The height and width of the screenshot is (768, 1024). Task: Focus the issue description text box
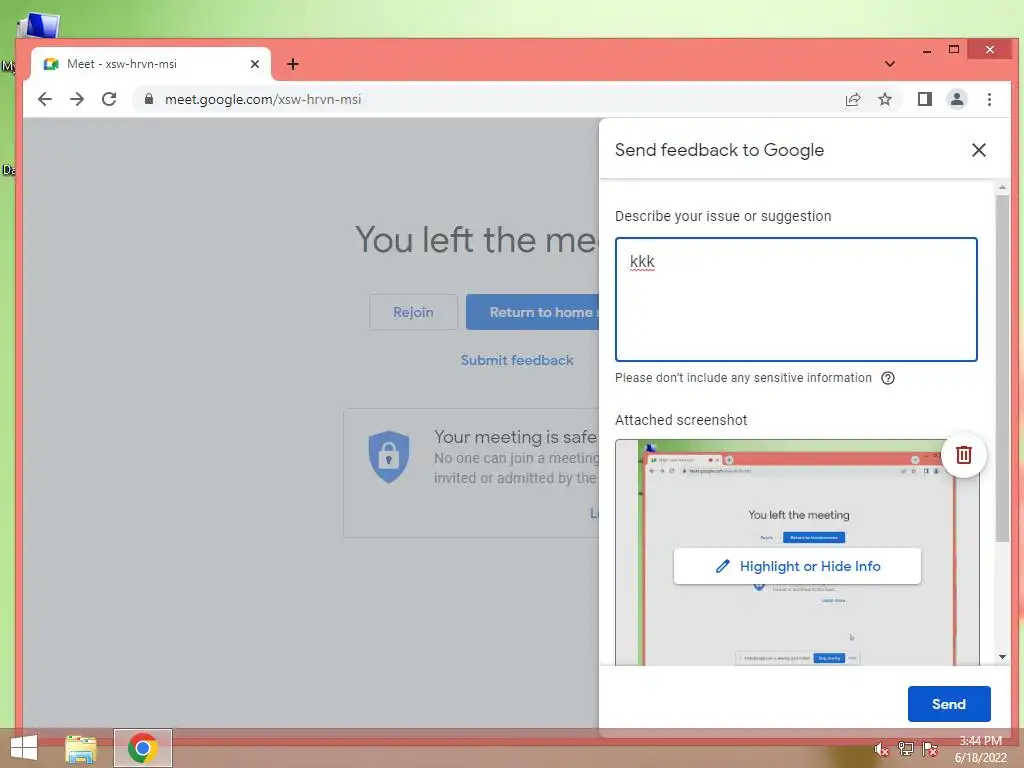pyautogui.click(x=796, y=299)
